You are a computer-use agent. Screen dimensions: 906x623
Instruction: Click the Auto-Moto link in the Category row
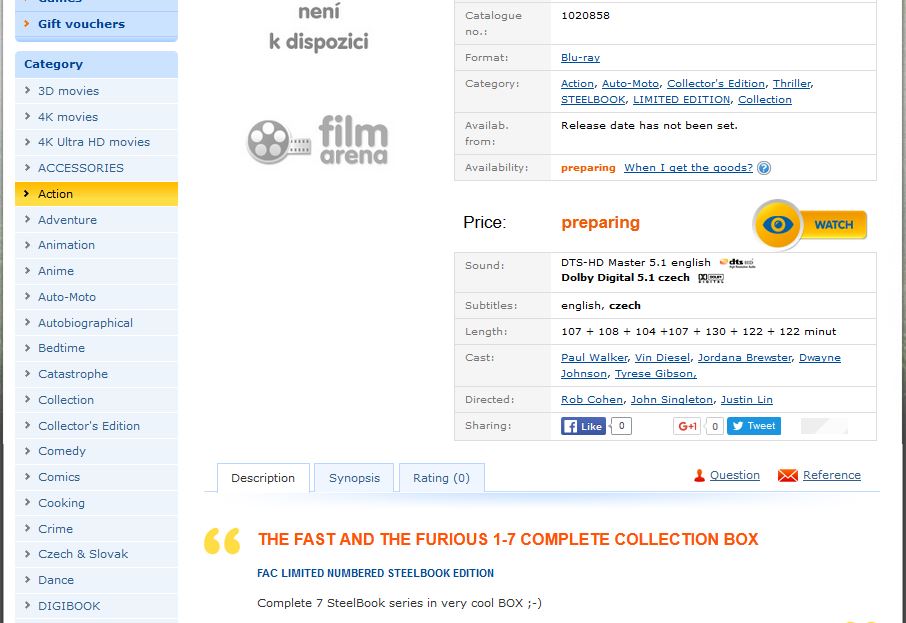coord(630,84)
